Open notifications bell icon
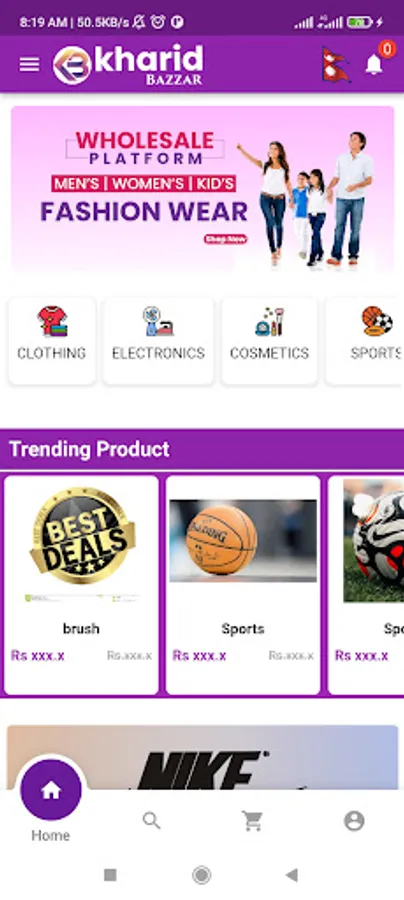This screenshot has height=900, width=404. click(x=374, y=65)
